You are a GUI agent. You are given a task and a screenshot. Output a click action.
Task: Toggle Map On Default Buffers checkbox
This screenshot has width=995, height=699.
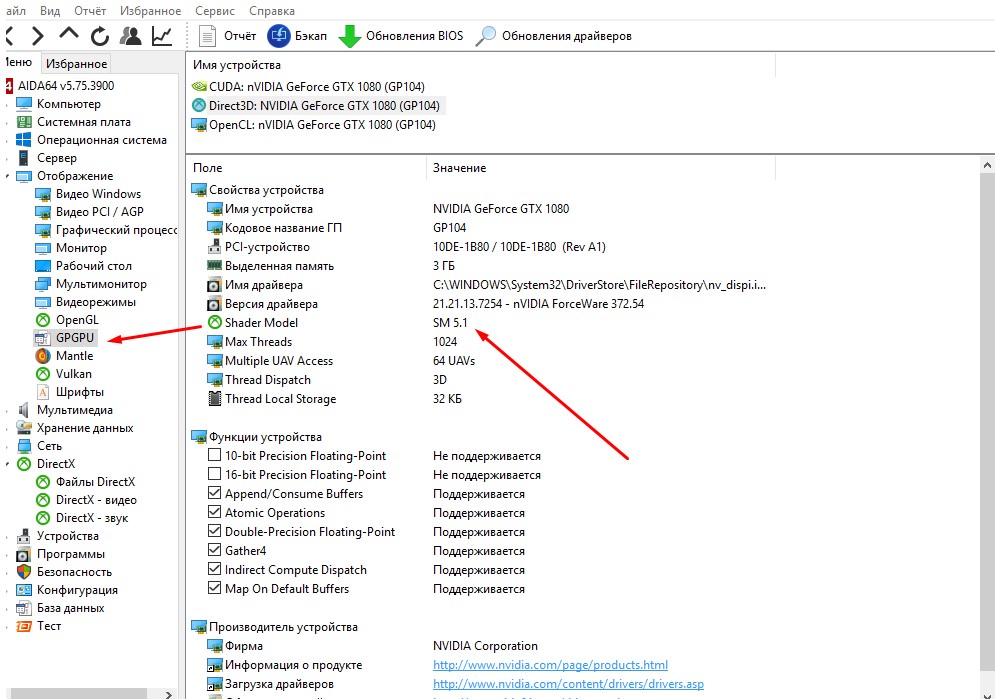(214, 589)
